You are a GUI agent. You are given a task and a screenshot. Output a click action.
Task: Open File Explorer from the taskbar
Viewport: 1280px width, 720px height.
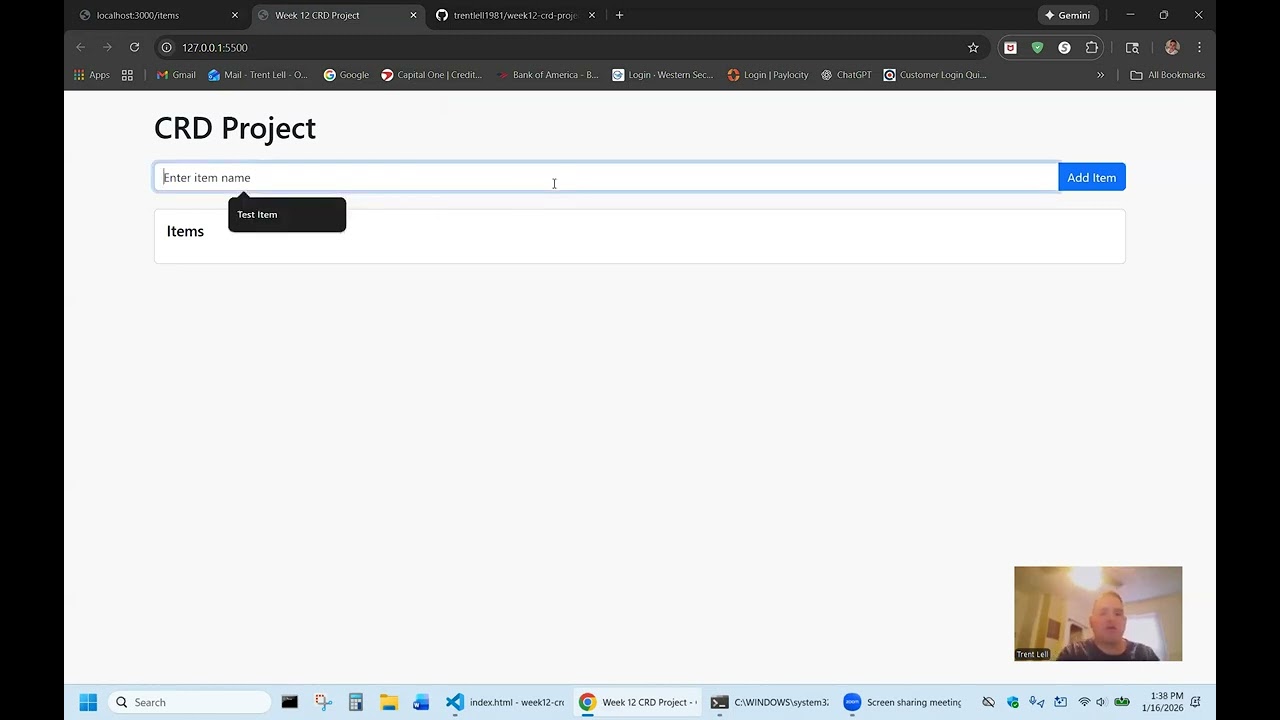pos(388,702)
